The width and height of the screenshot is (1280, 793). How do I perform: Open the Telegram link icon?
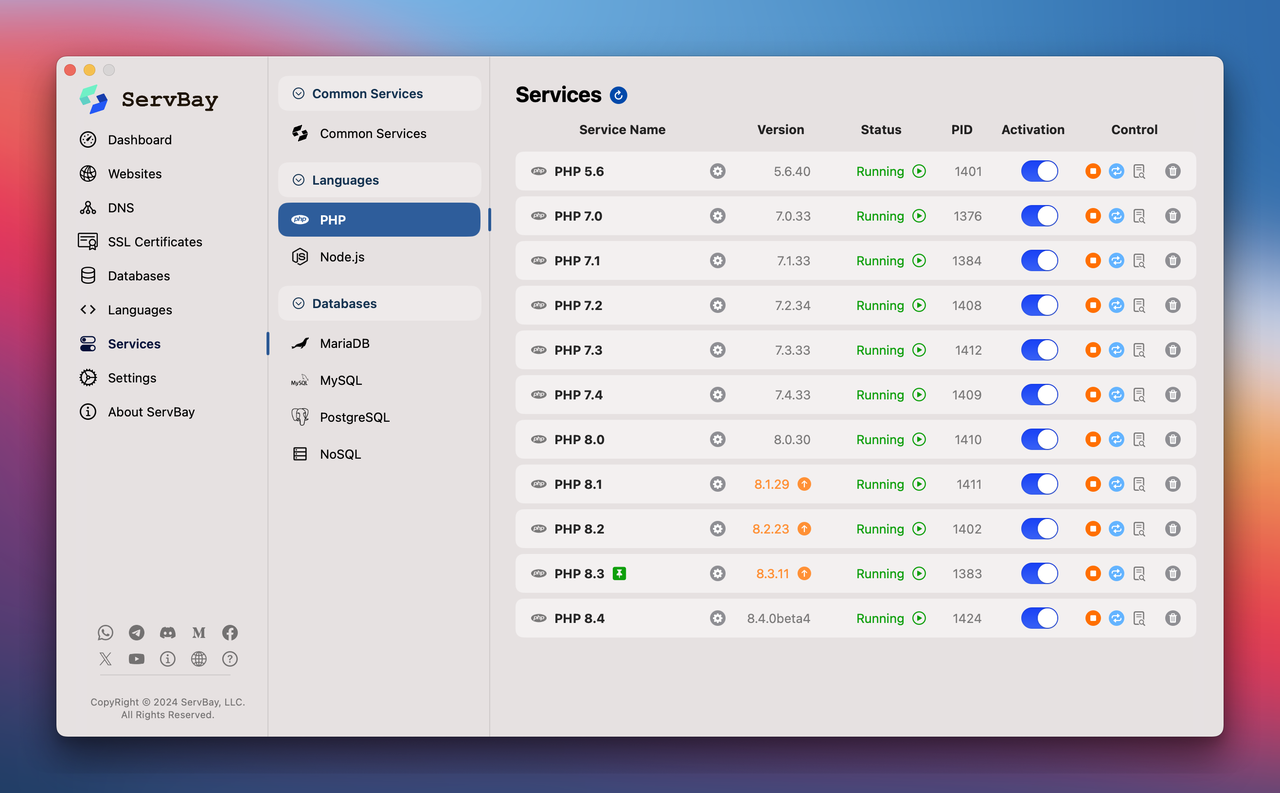pyautogui.click(x=137, y=632)
